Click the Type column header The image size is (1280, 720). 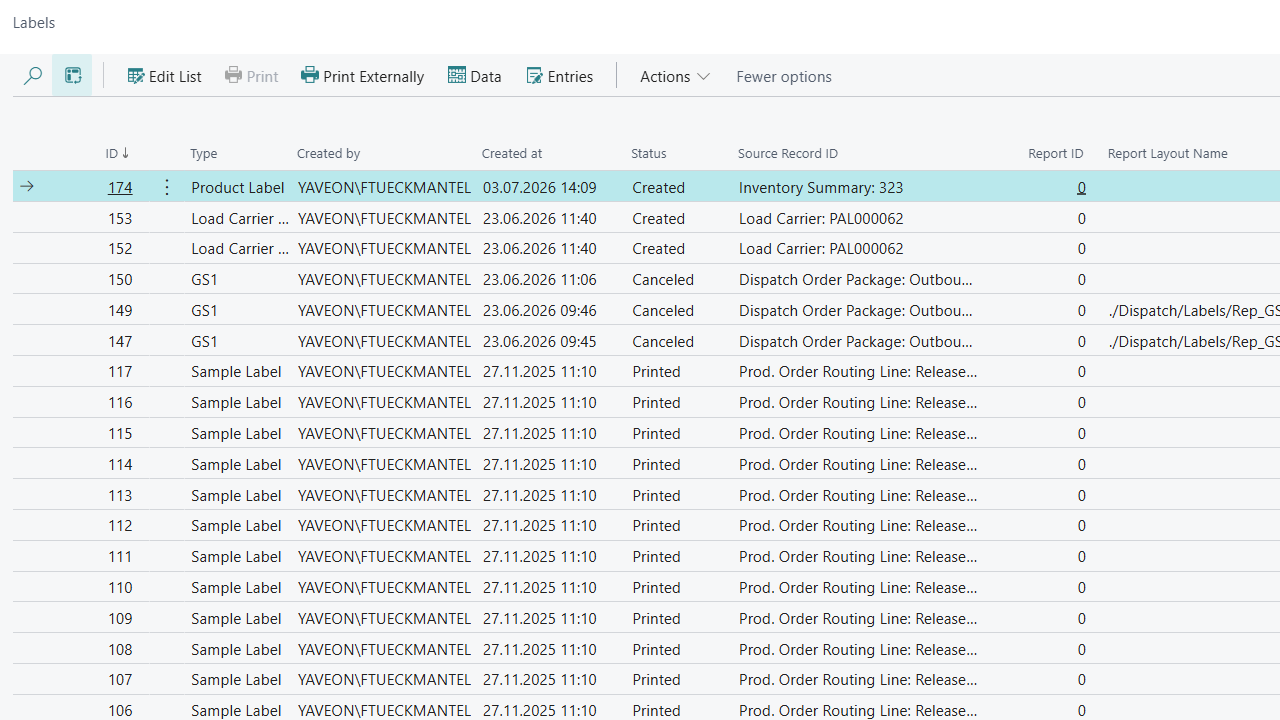204,153
